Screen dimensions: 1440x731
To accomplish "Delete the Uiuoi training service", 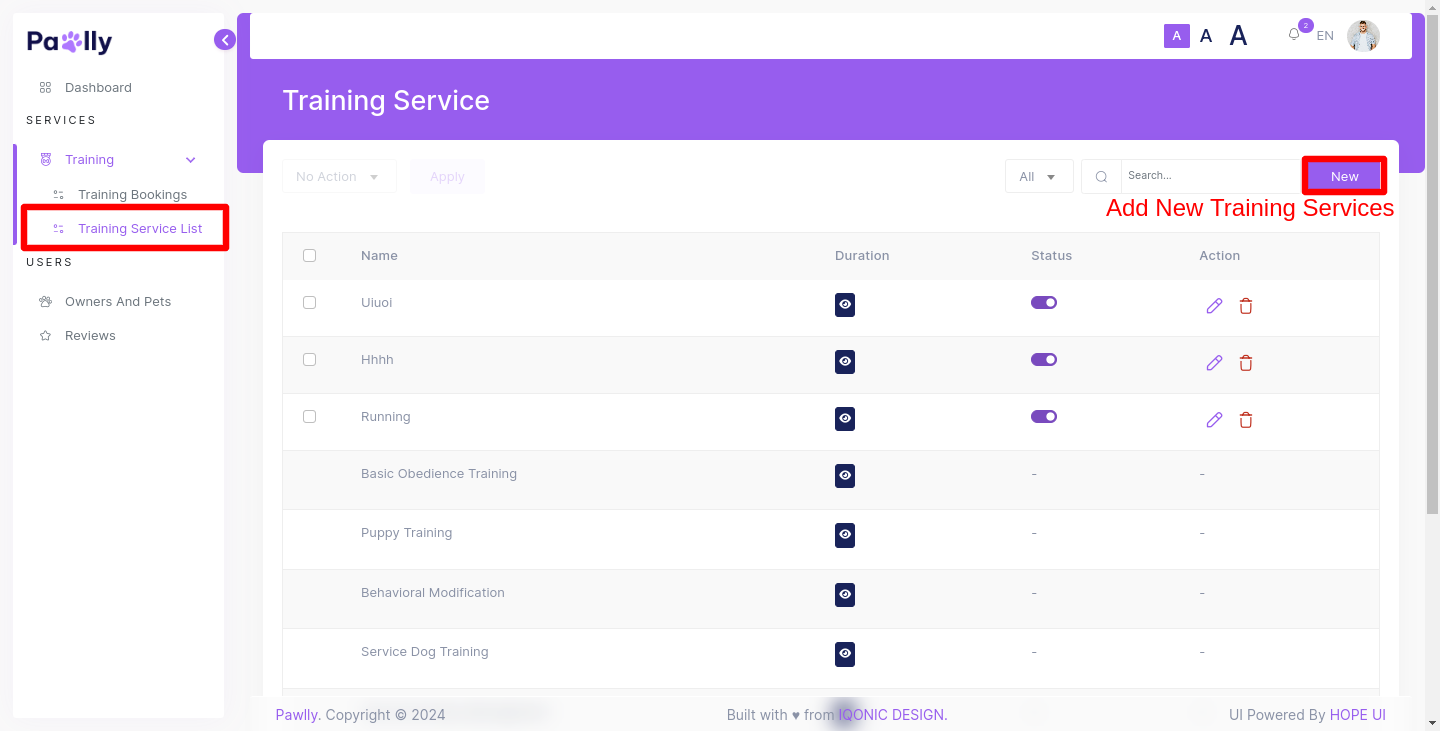I will pos(1246,306).
